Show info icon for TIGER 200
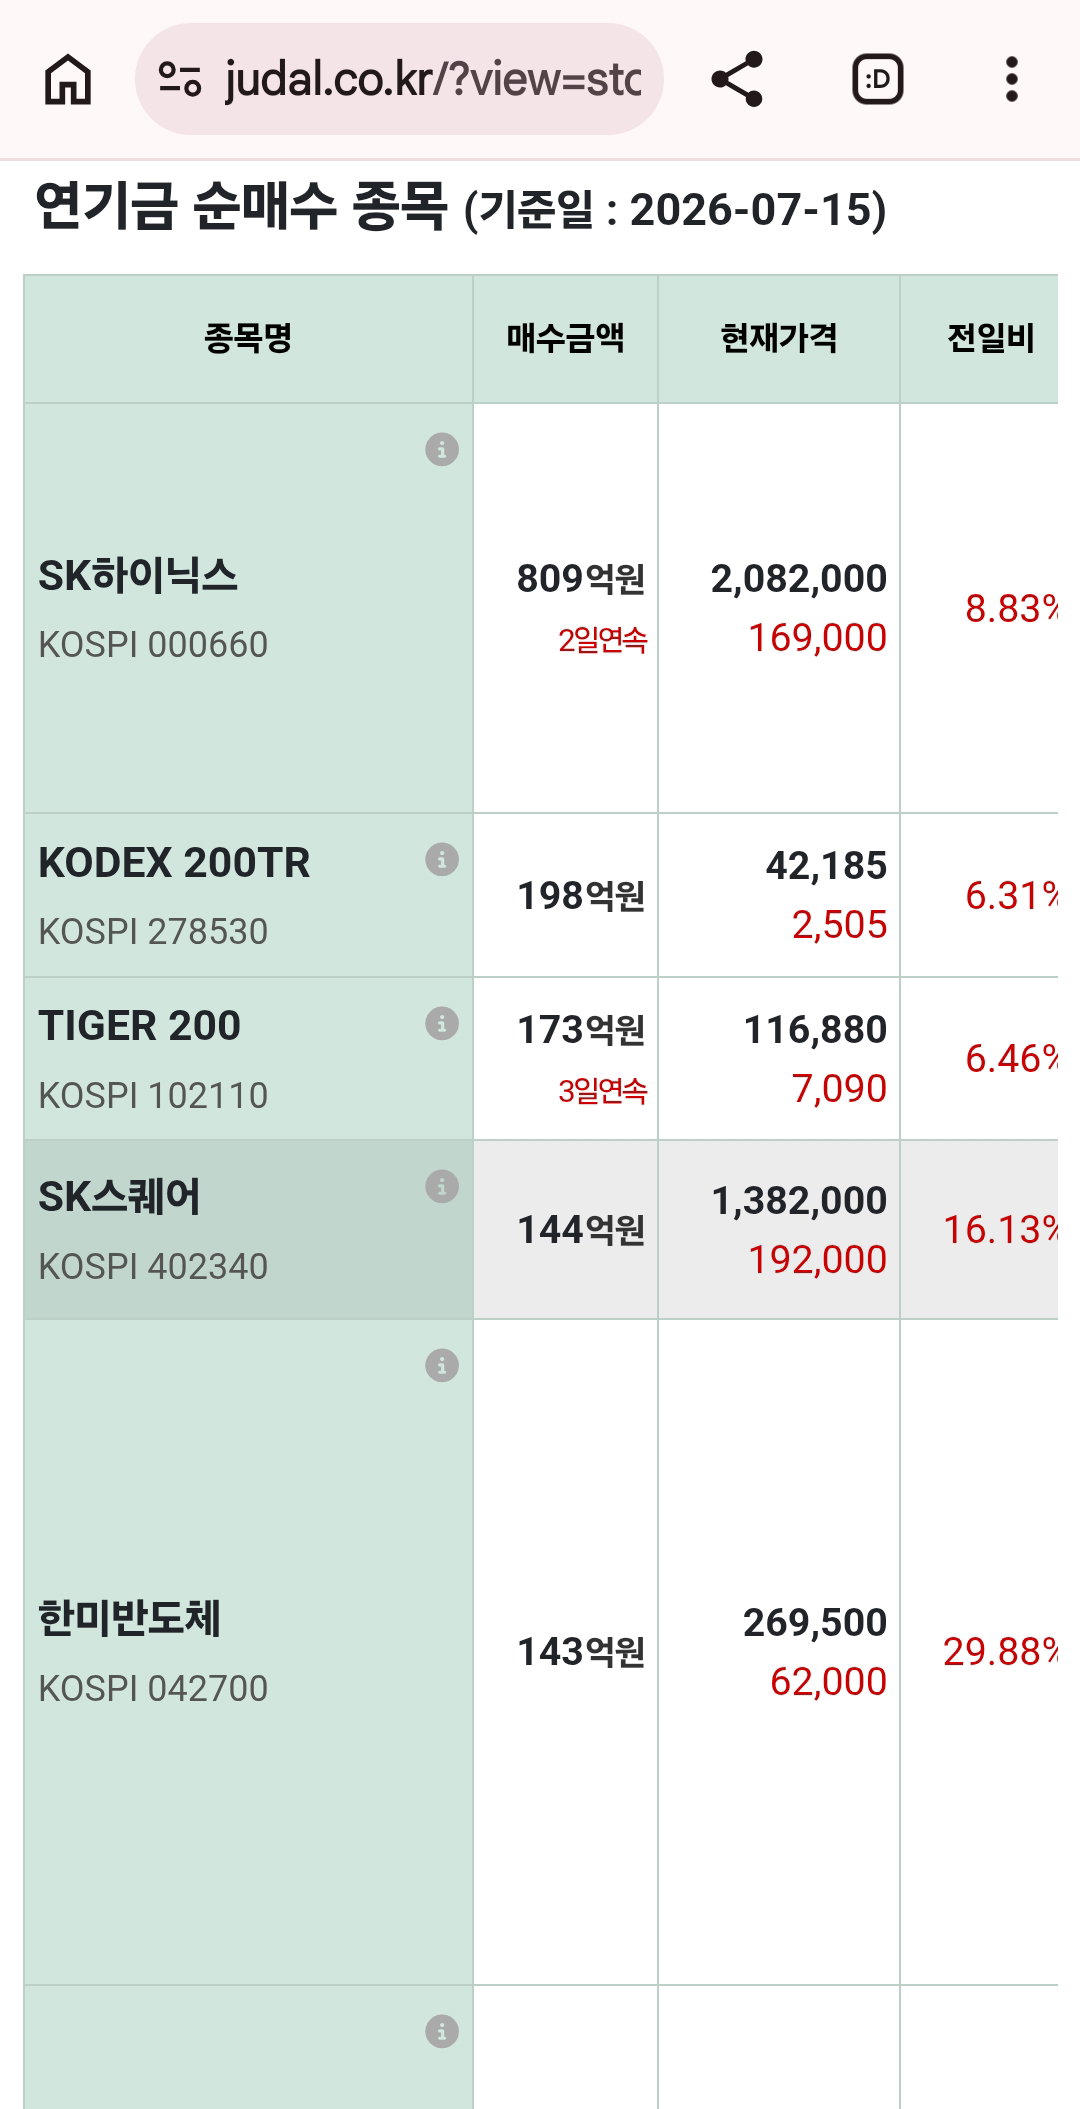 pos(442,1023)
